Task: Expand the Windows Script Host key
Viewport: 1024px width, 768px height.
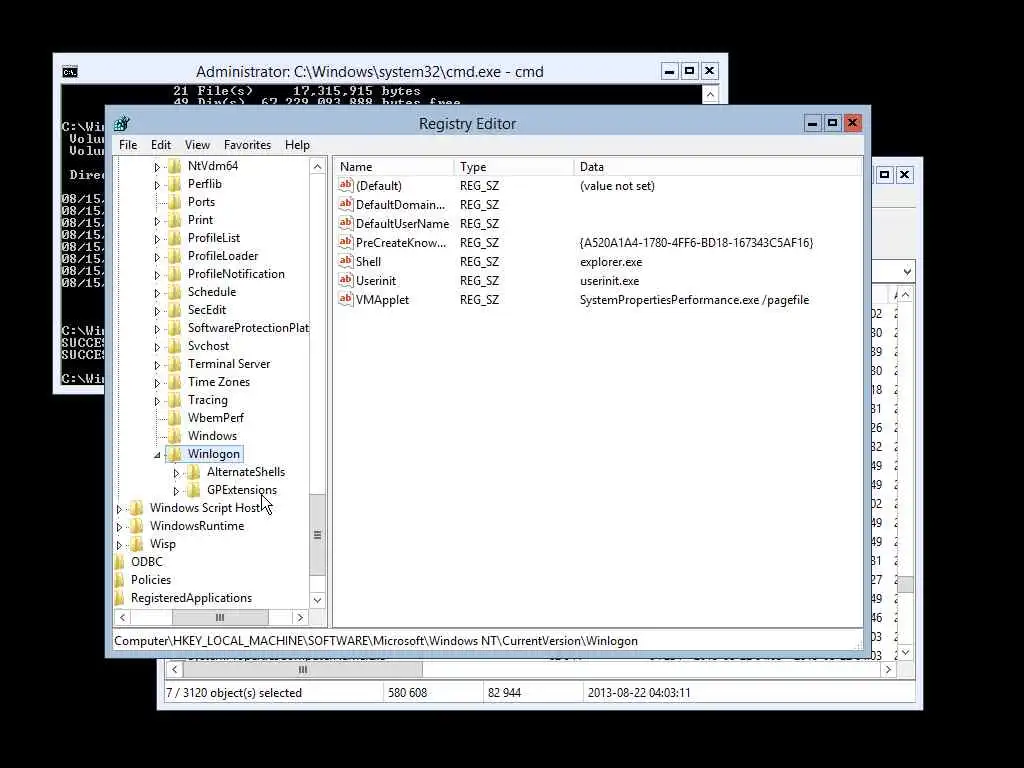Action: pyautogui.click(x=119, y=509)
